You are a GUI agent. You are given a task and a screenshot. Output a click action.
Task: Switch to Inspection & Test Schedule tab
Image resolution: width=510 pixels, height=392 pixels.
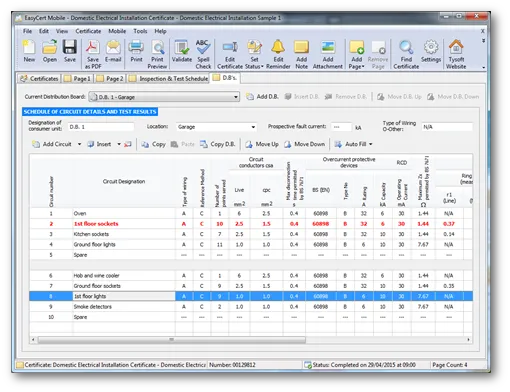169,79
